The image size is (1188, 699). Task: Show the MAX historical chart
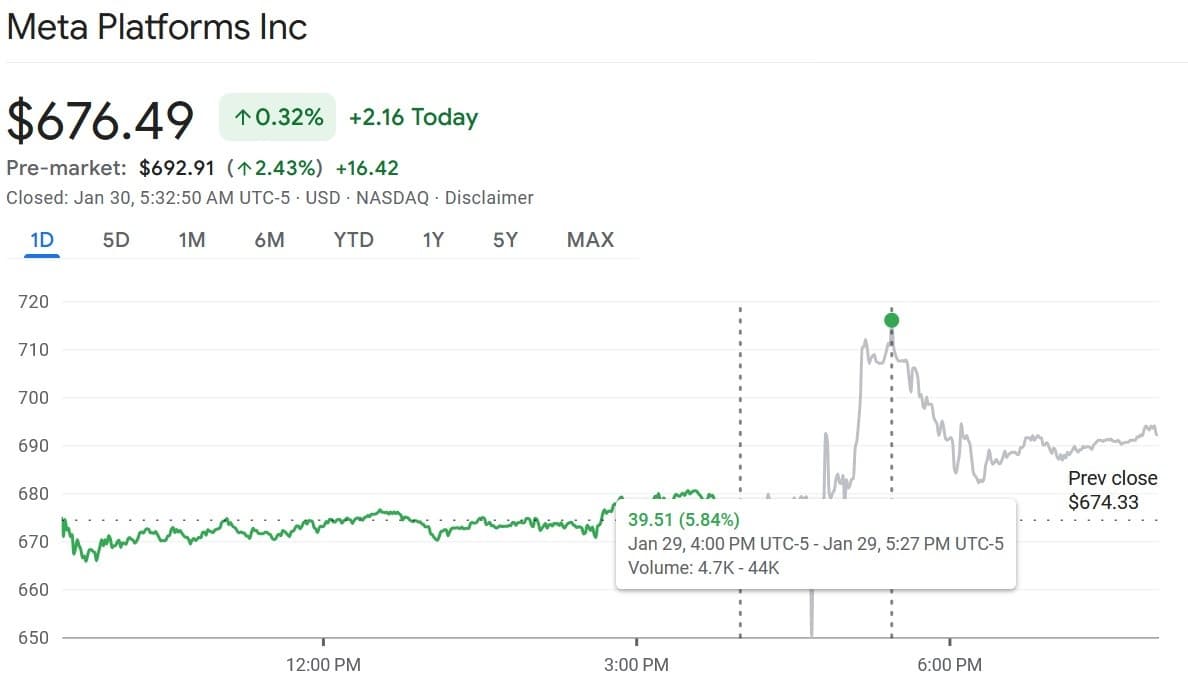tap(589, 240)
